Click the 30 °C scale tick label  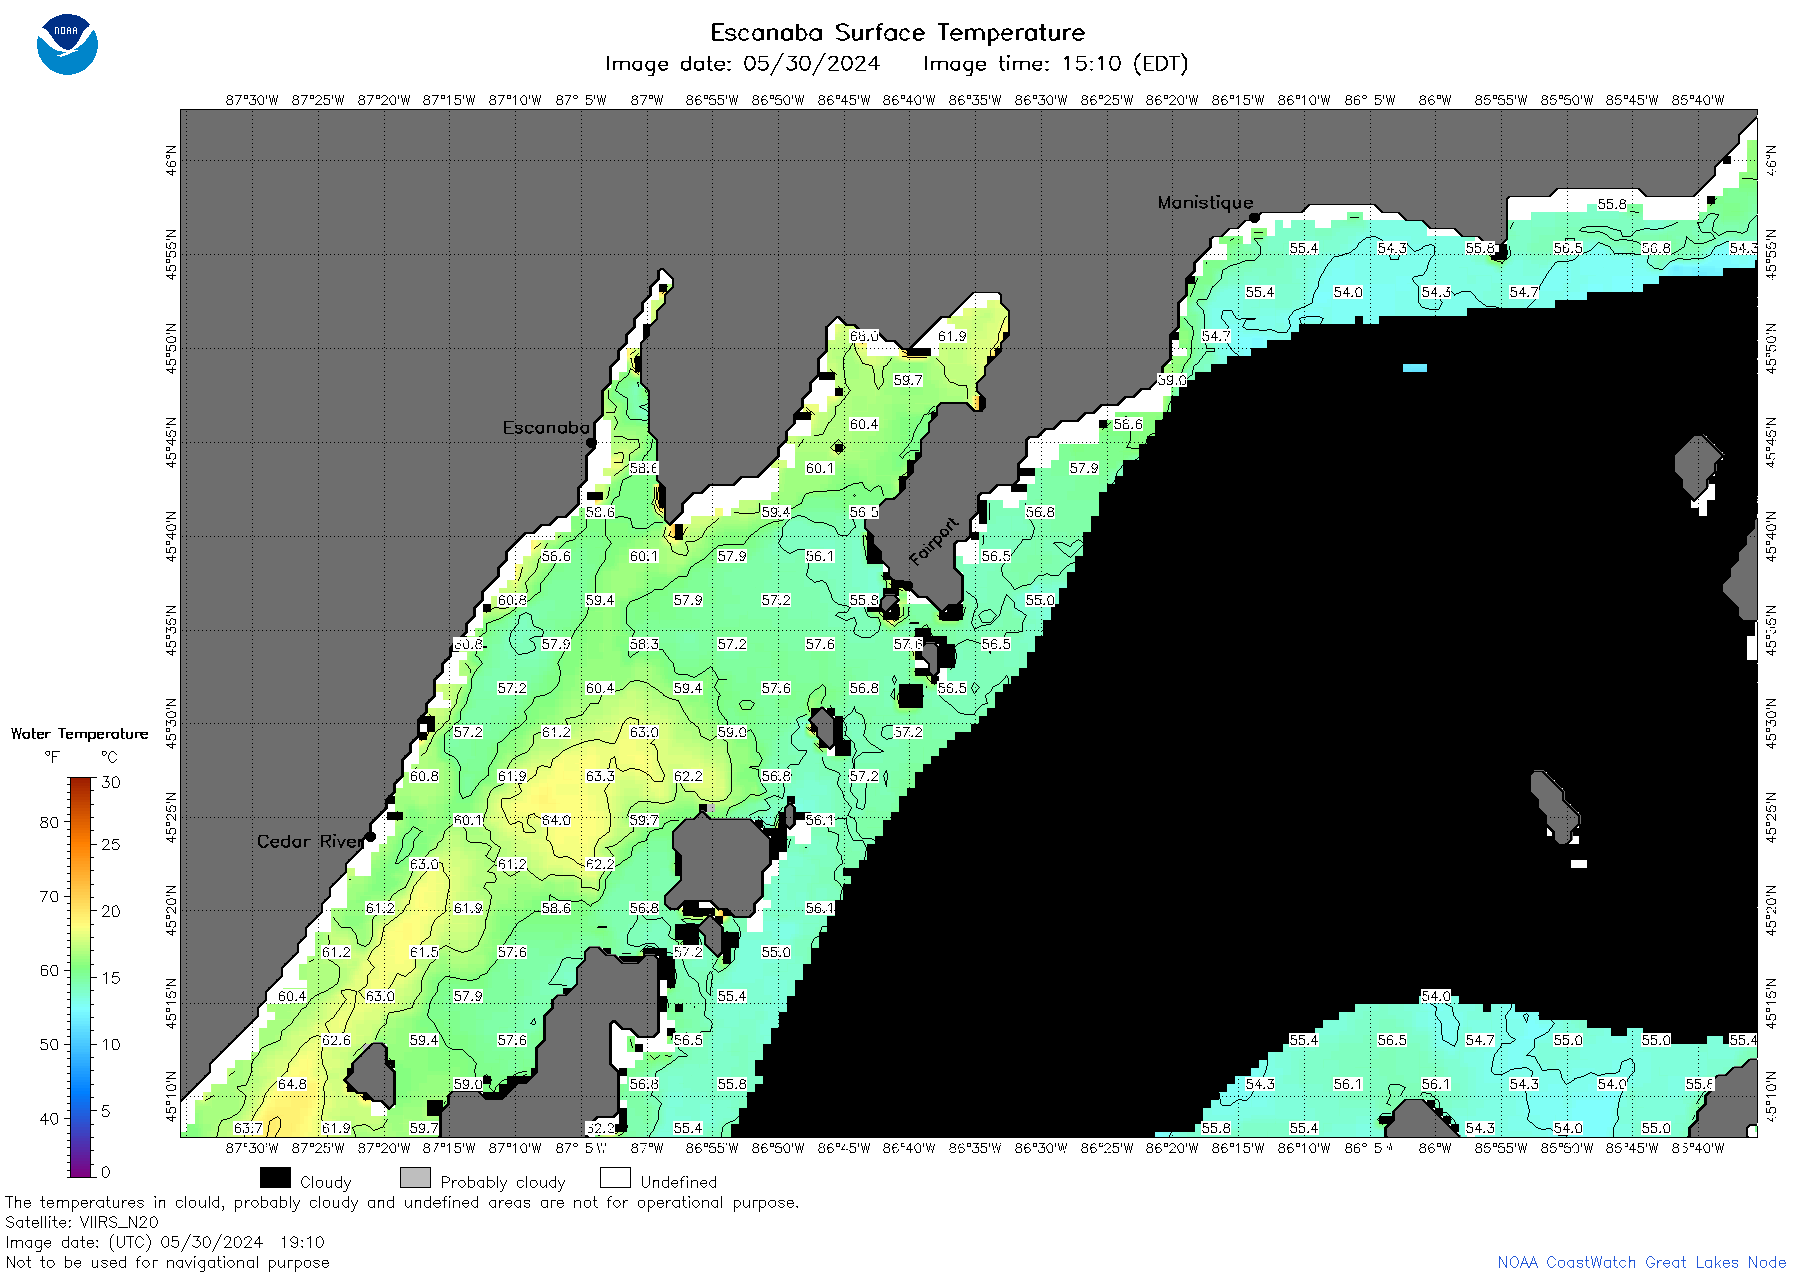pos(111,782)
